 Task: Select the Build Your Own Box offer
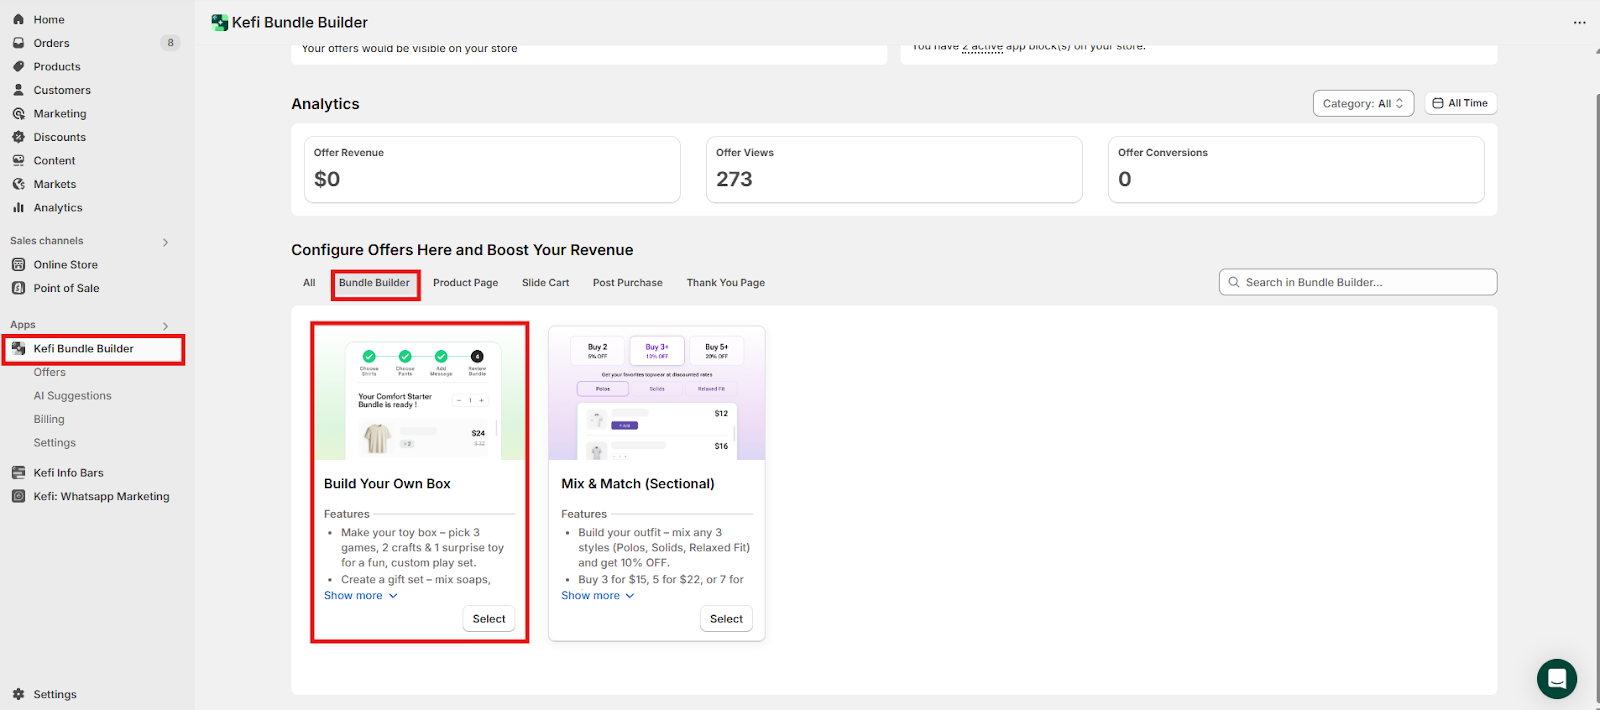click(488, 619)
